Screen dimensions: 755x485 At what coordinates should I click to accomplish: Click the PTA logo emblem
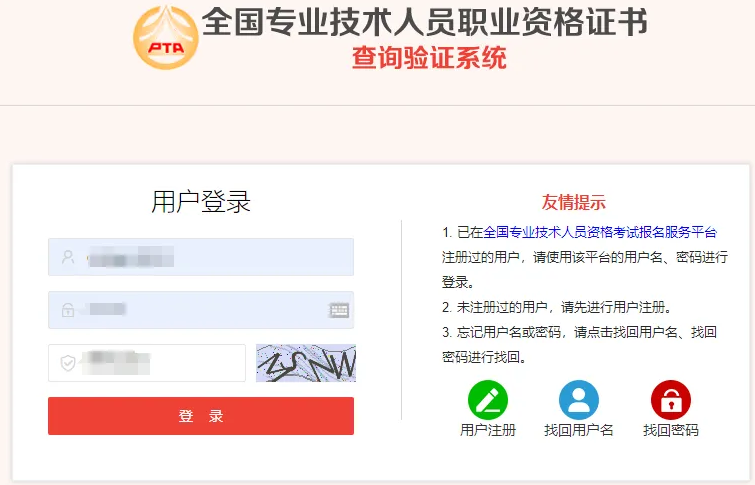(x=166, y=38)
